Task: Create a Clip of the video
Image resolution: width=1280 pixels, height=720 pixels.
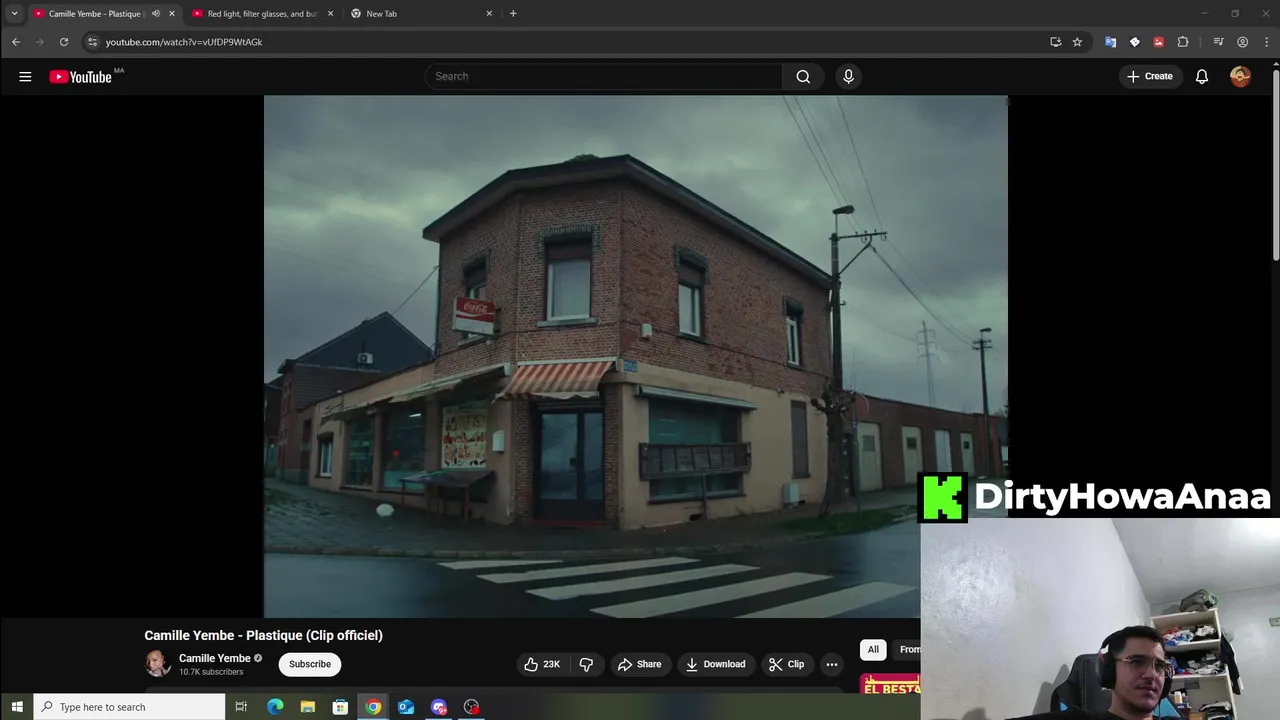Action: tap(786, 664)
